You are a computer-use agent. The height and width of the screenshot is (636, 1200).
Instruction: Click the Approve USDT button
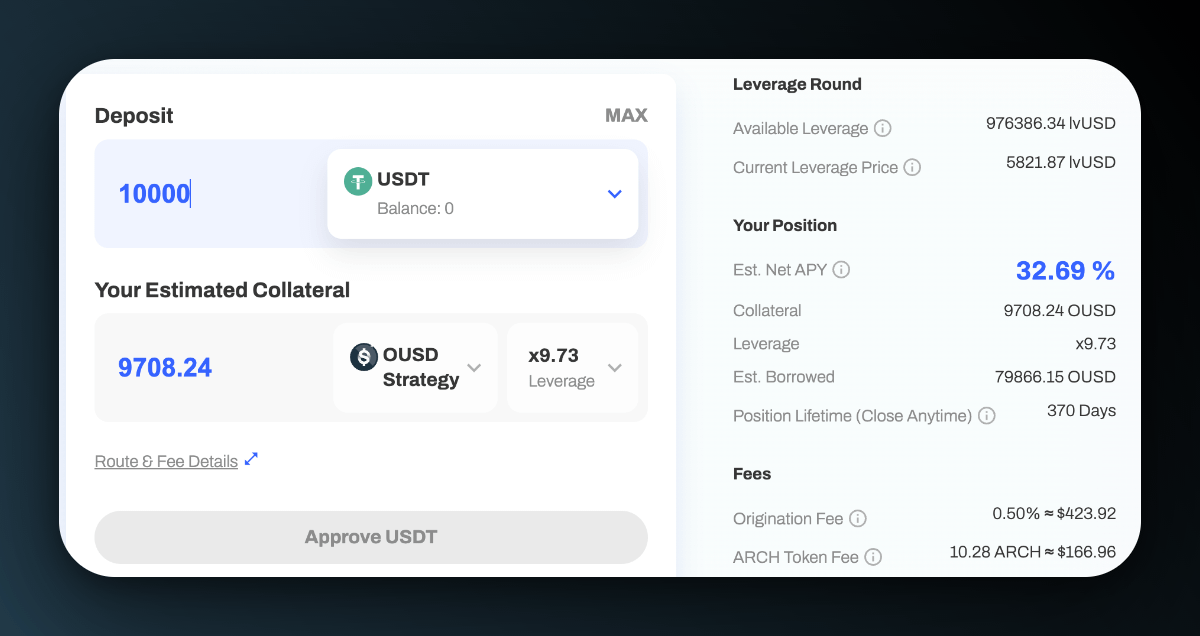(x=371, y=537)
